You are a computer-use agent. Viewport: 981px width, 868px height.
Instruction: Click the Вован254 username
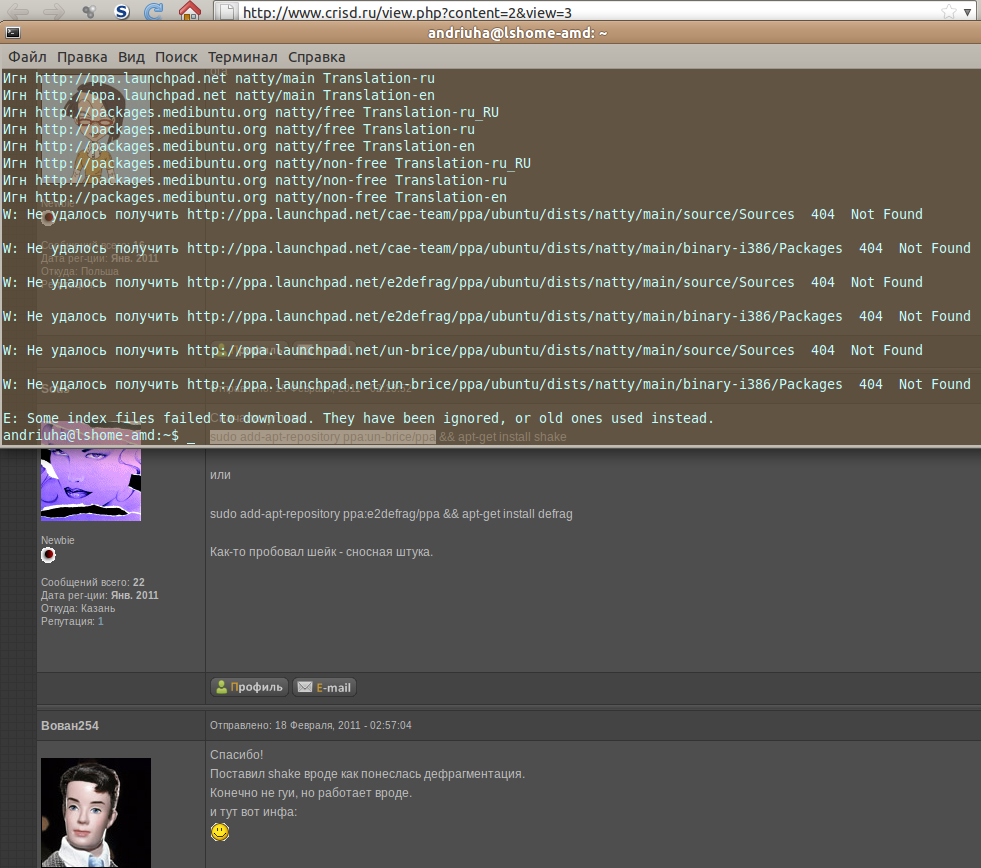pyautogui.click(x=70, y=725)
